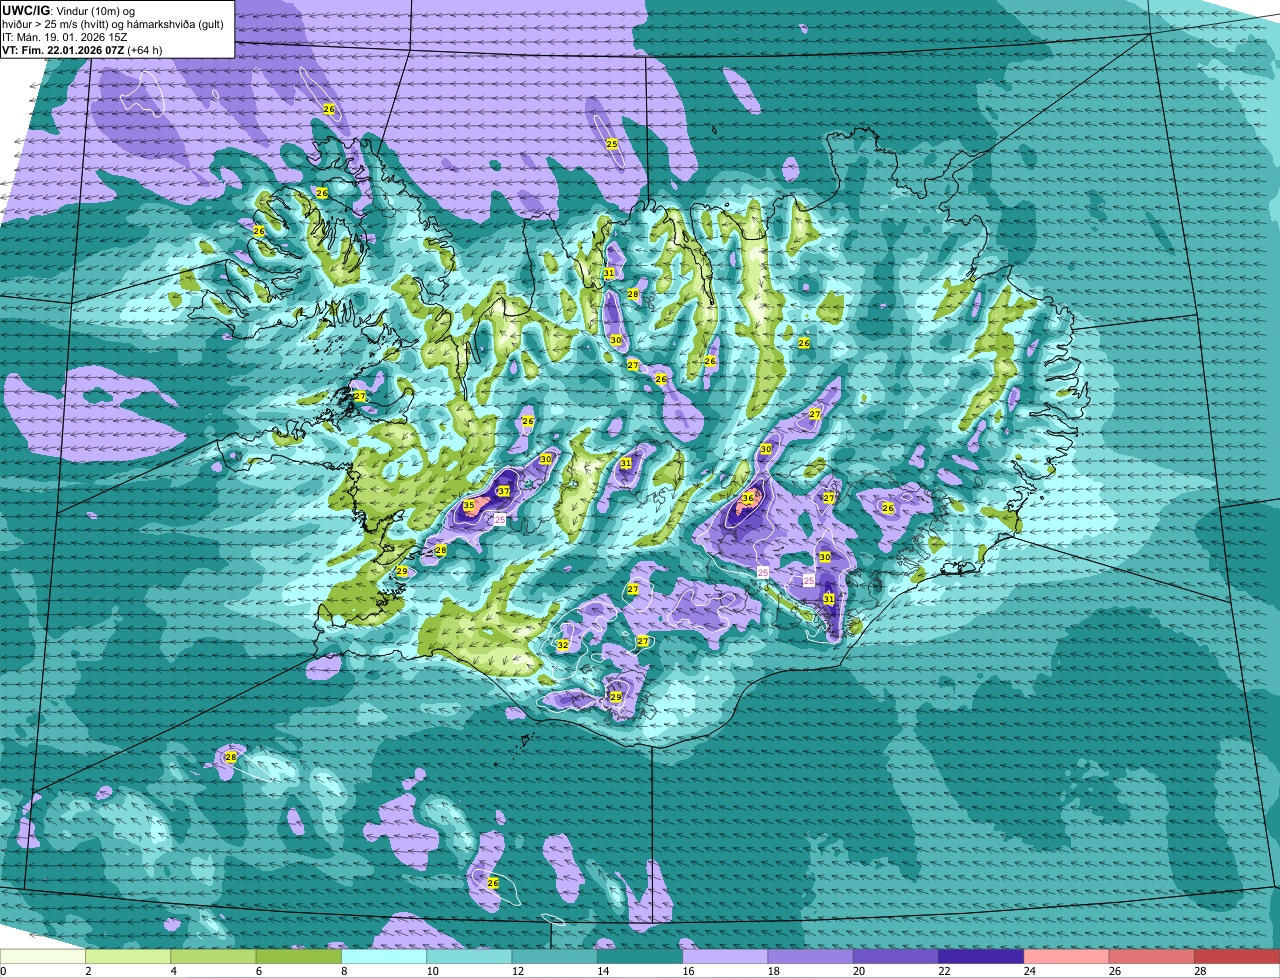
Task: Click the 'VT: Fim. 22.01.2026 07Z (+64 h)' line
Action: (x=82, y=49)
